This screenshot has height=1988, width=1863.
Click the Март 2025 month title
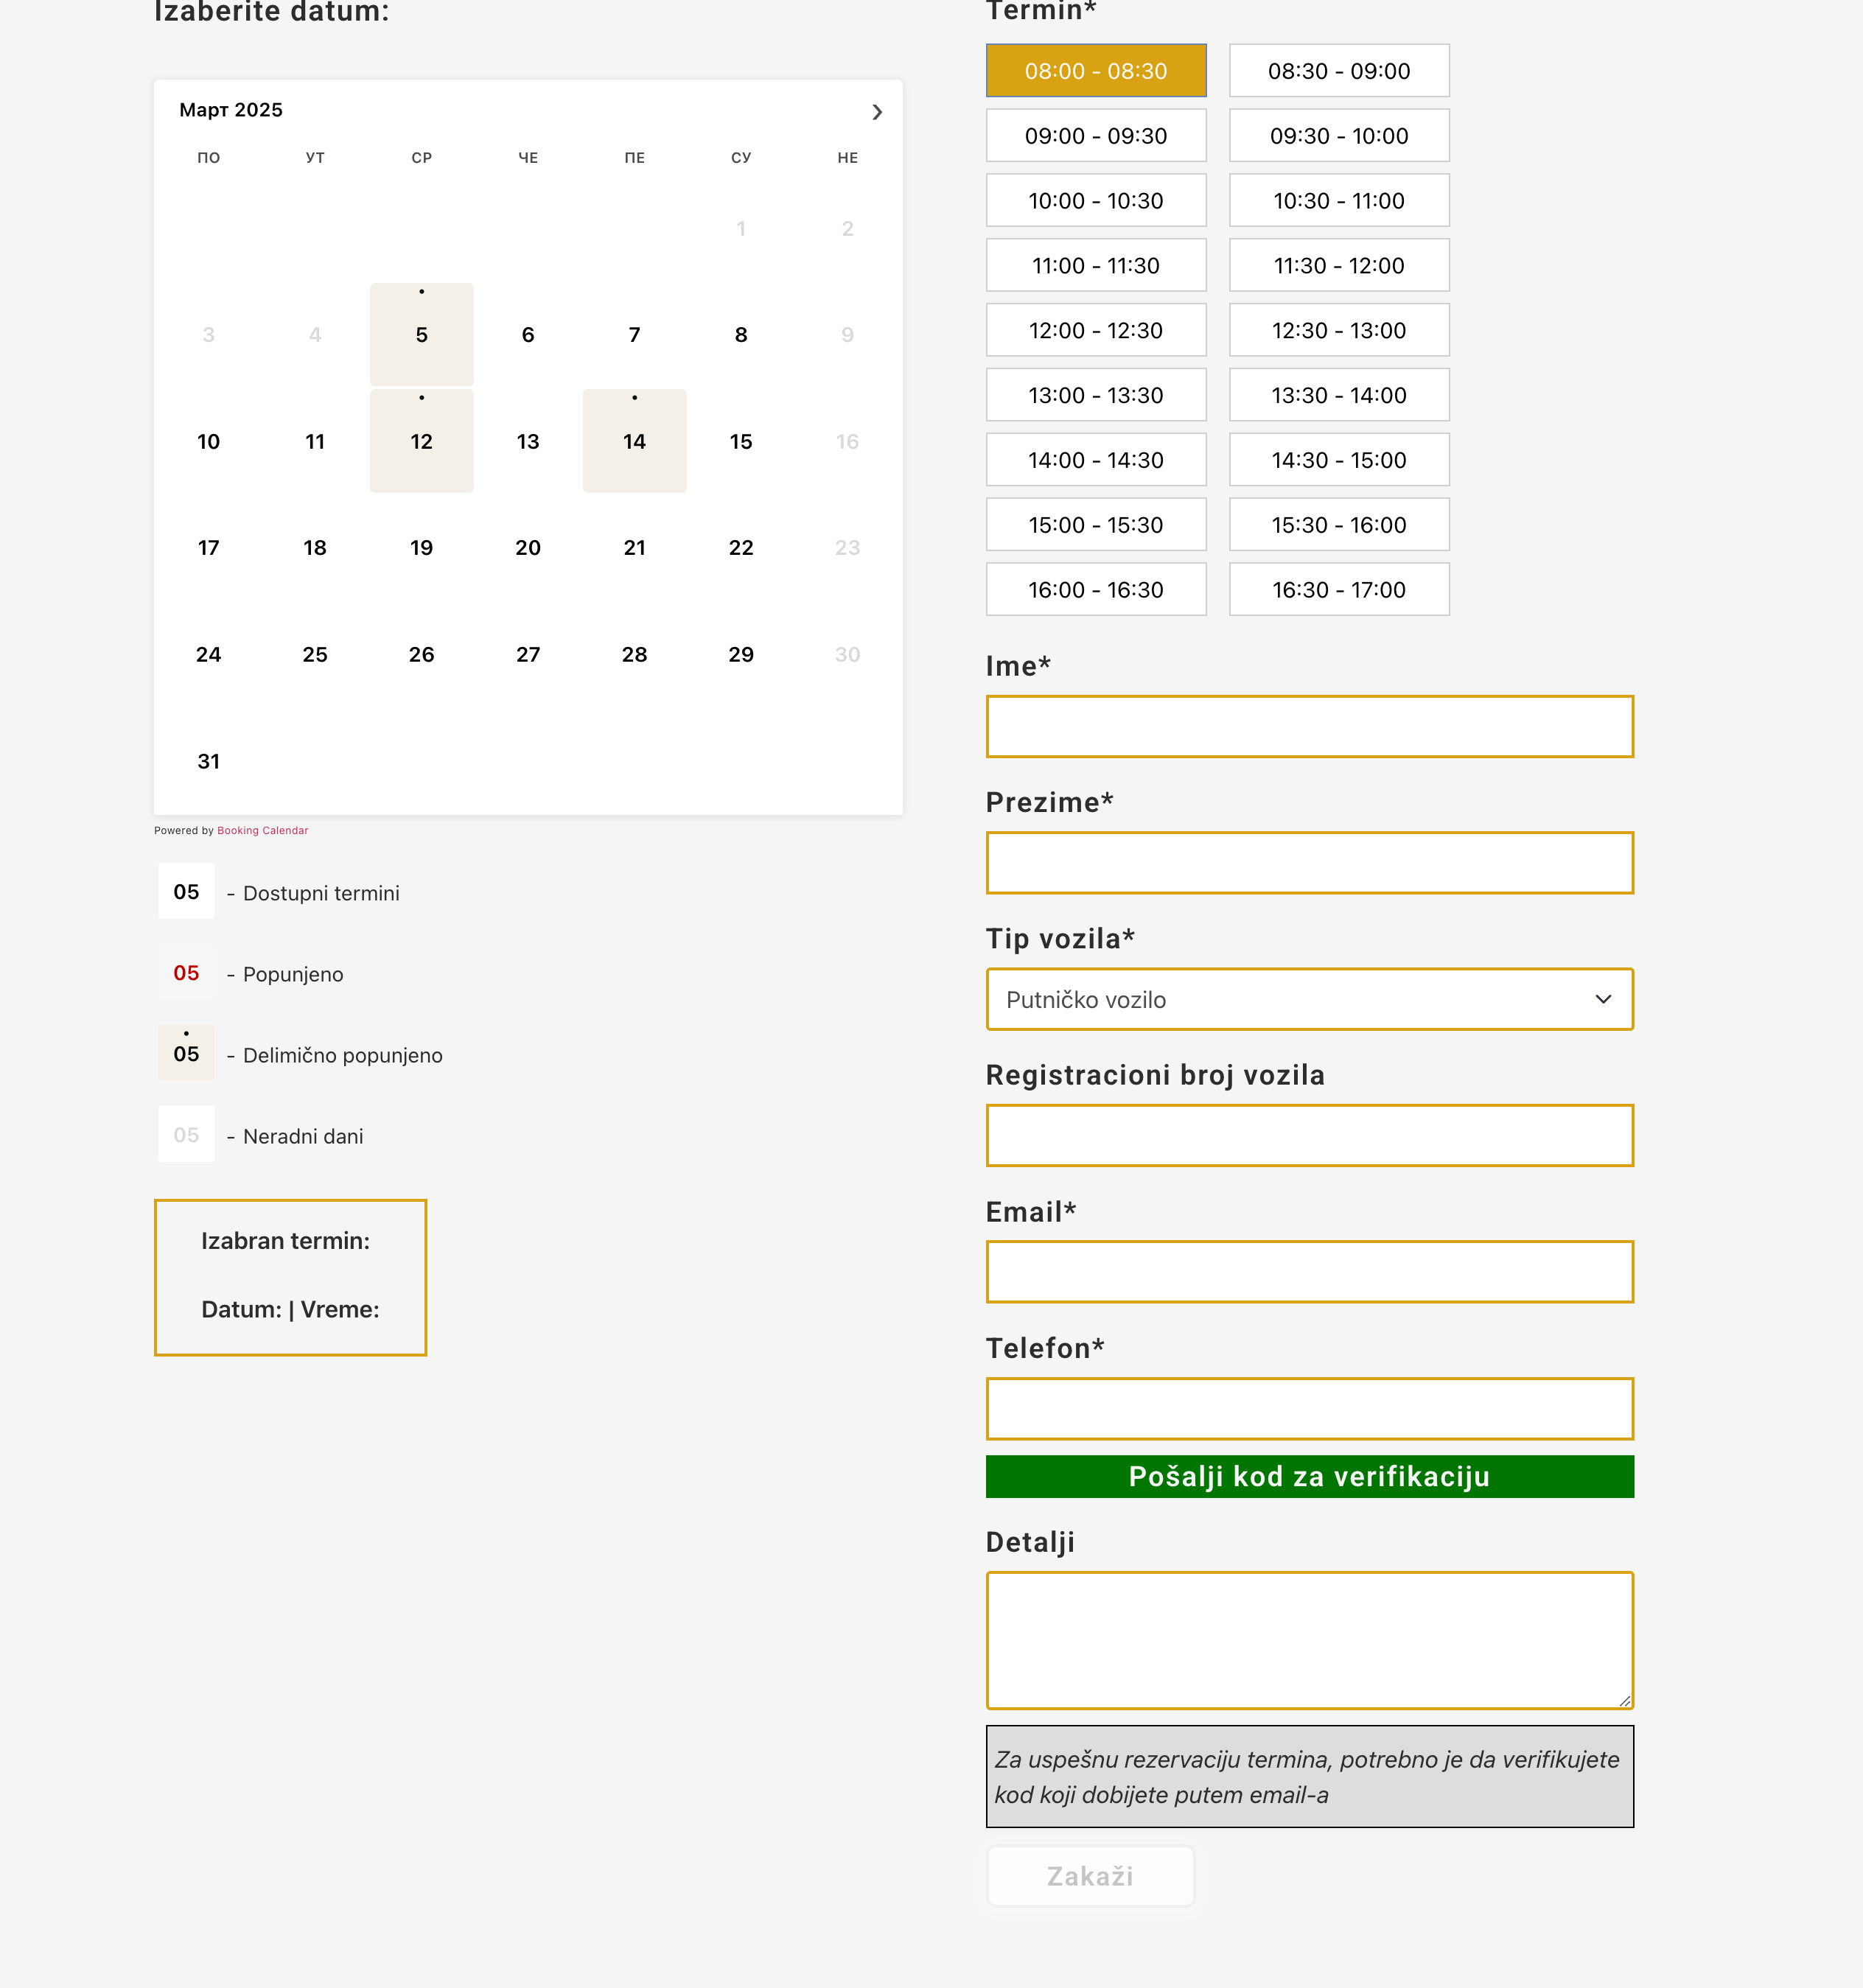click(231, 110)
